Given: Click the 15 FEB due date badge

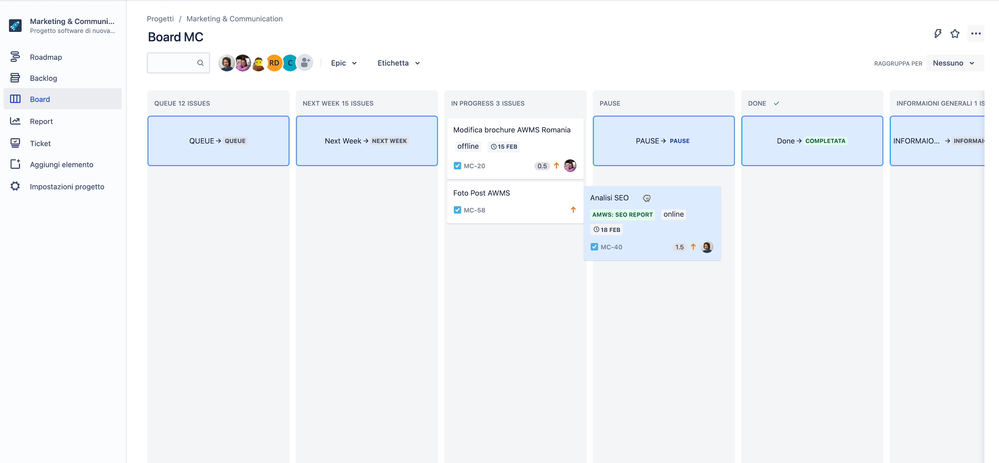Looking at the screenshot, I should (x=503, y=146).
